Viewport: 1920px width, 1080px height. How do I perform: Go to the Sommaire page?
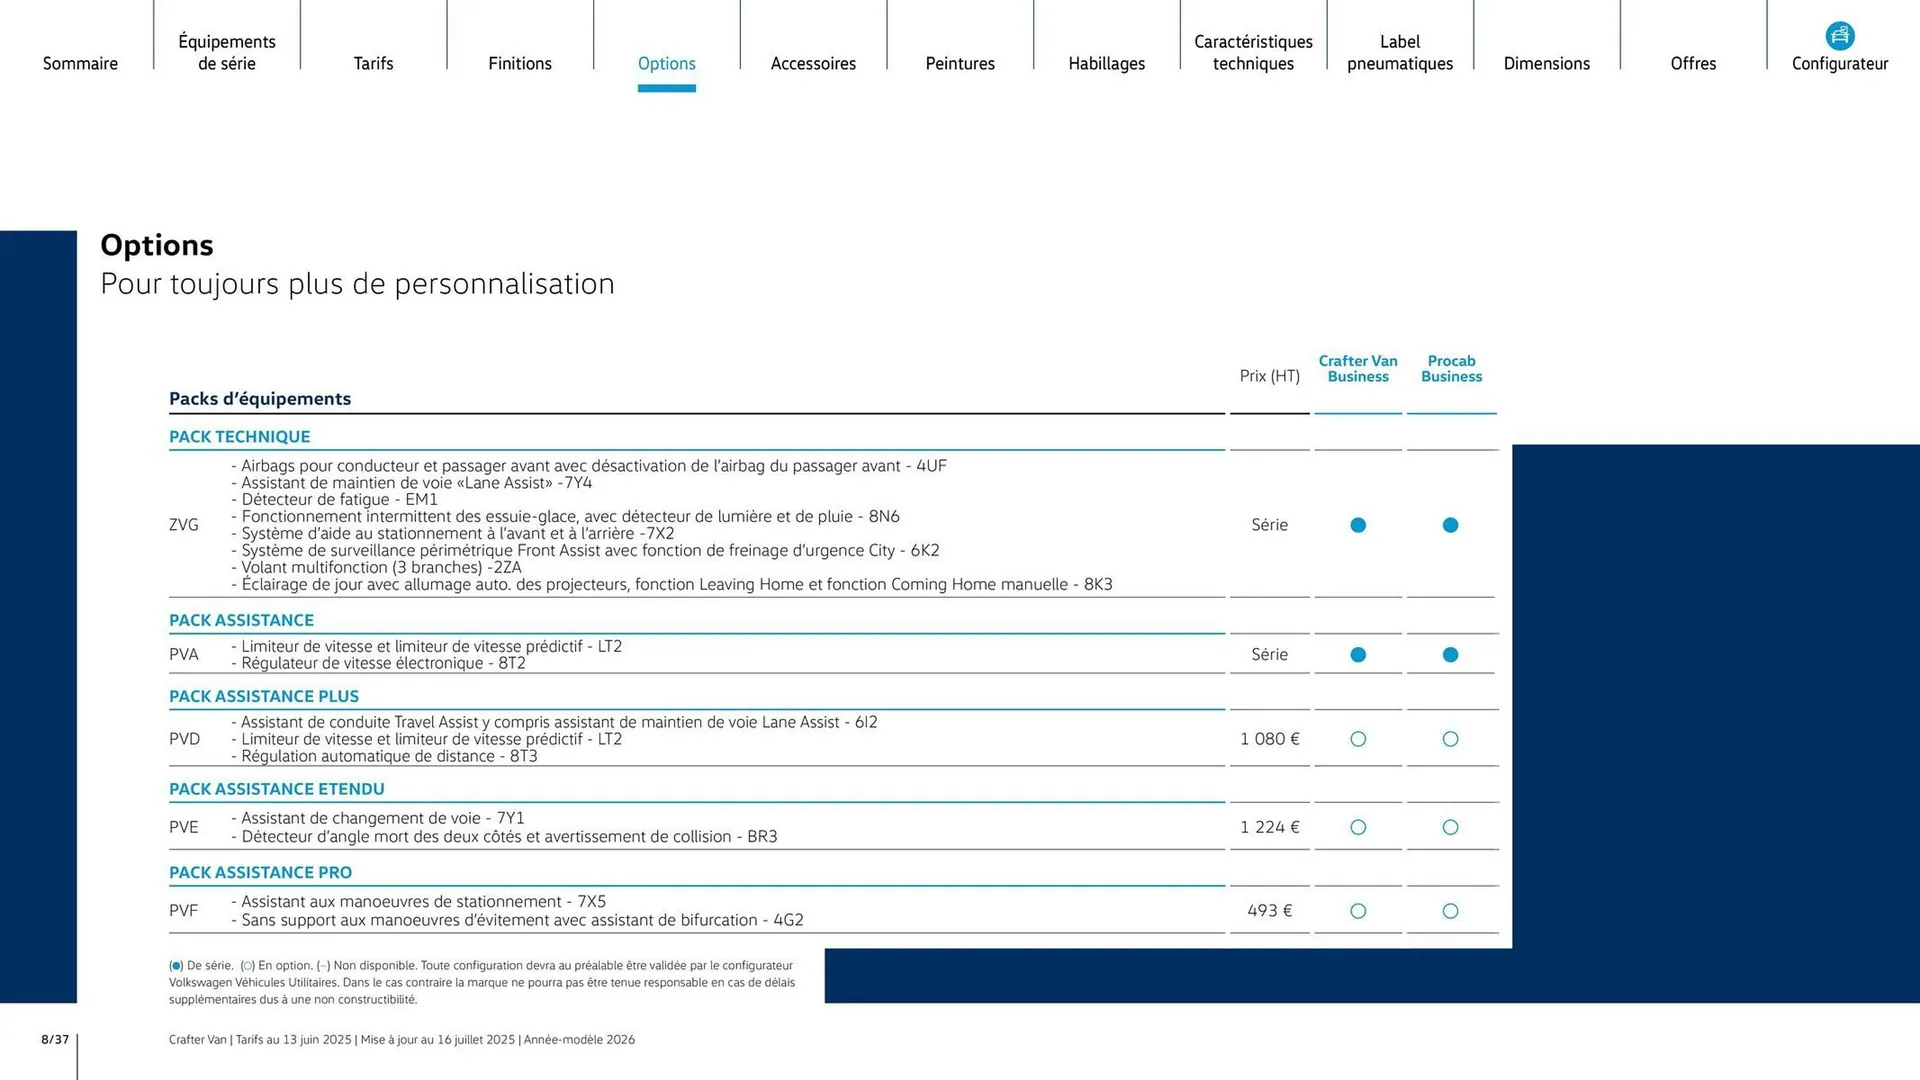pos(80,63)
